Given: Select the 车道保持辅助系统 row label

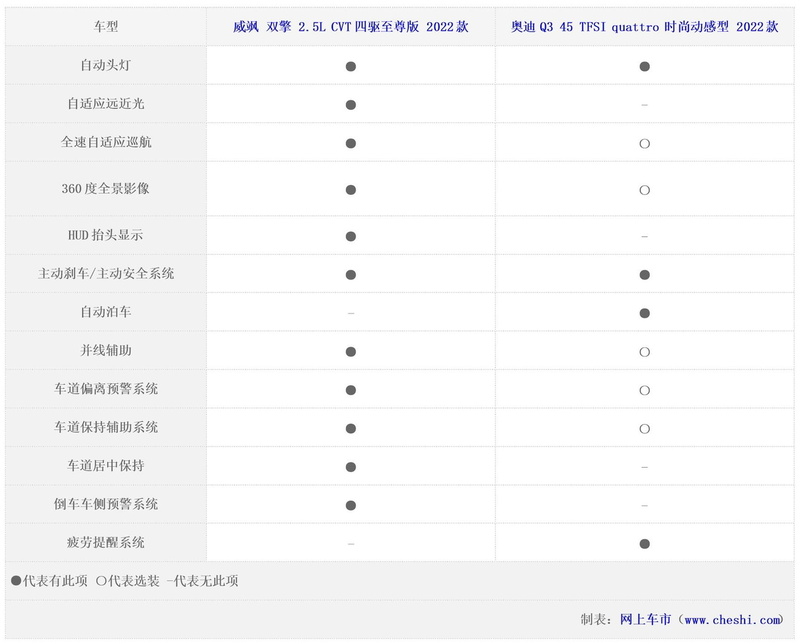Looking at the screenshot, I should pyautogui.click(x=106, y=428).
